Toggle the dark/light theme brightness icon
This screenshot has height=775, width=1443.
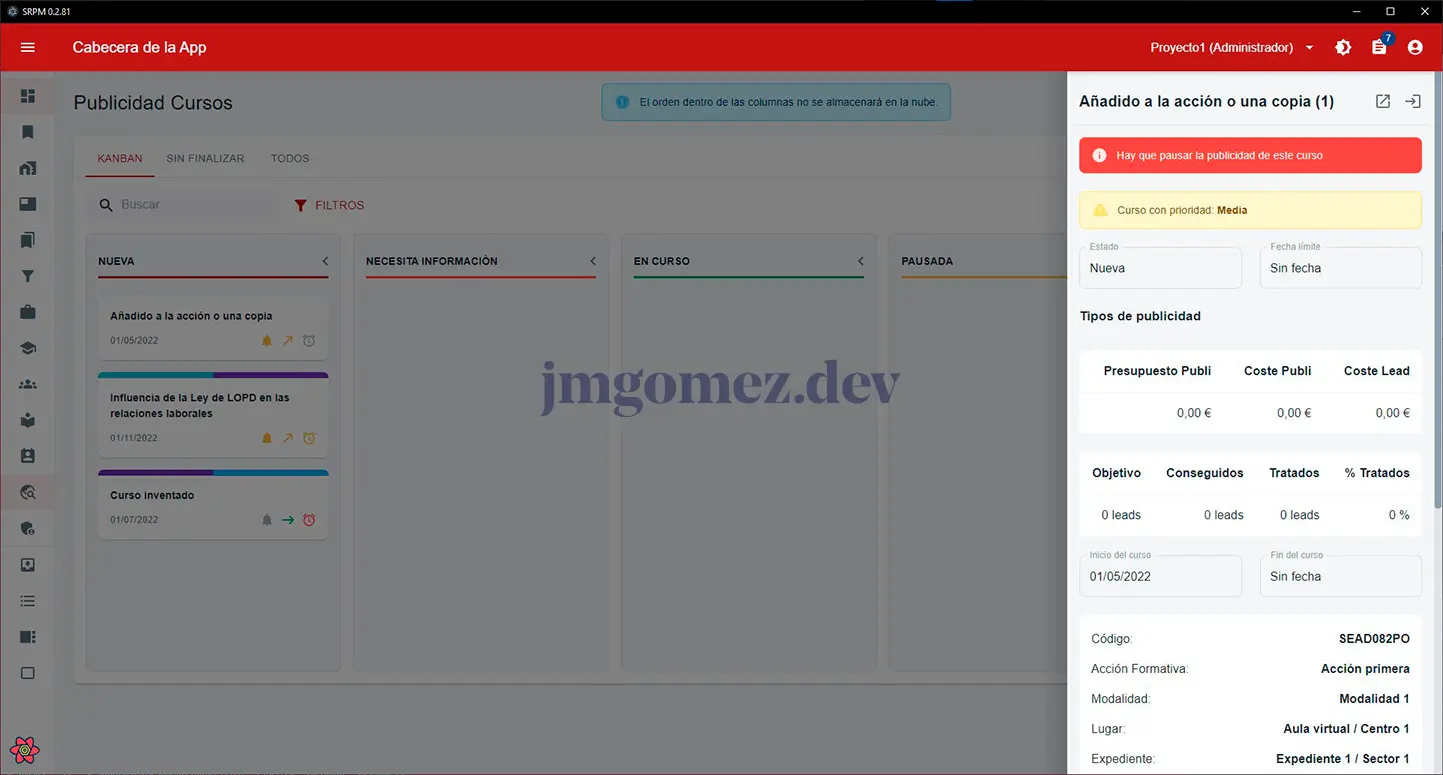pos(1343,47)
